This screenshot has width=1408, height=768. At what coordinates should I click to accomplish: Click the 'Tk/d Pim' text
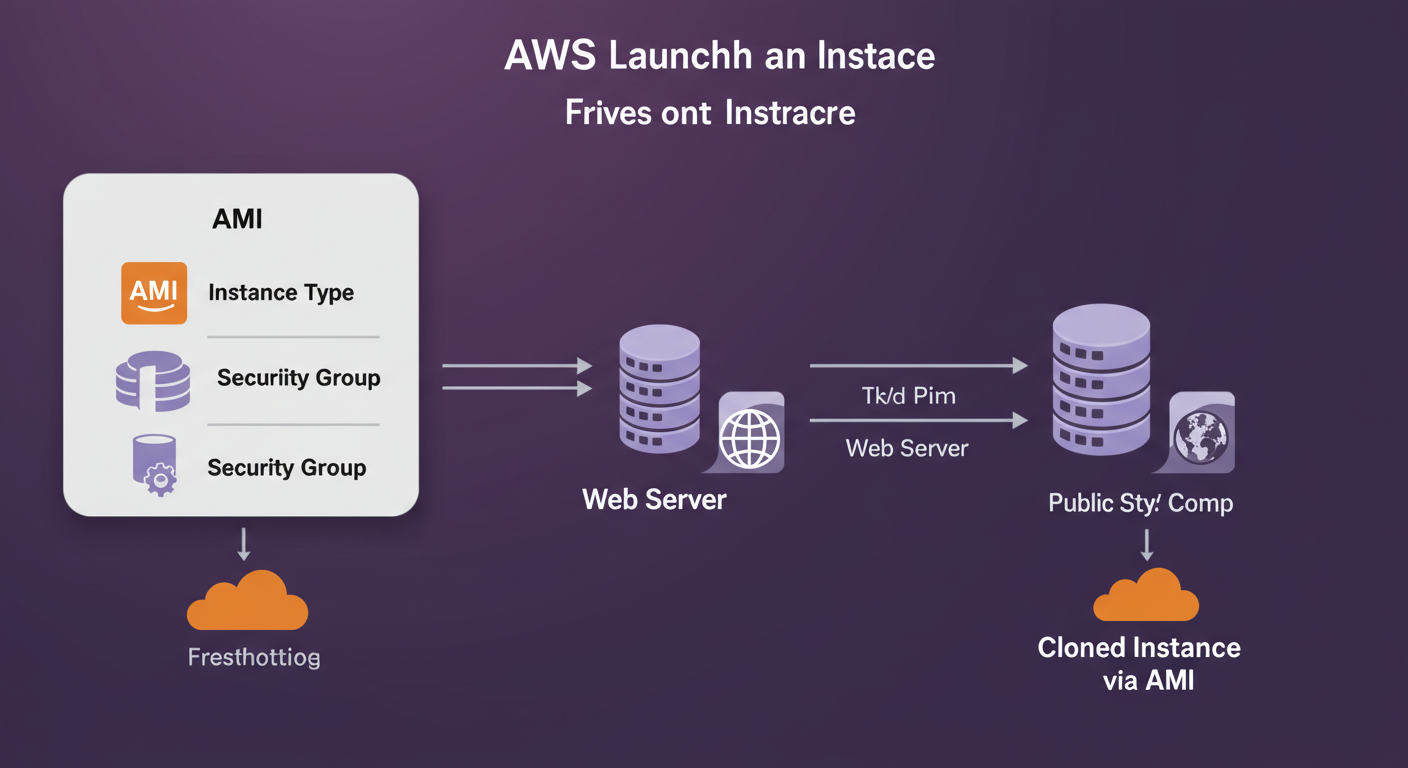click(909, 396)
